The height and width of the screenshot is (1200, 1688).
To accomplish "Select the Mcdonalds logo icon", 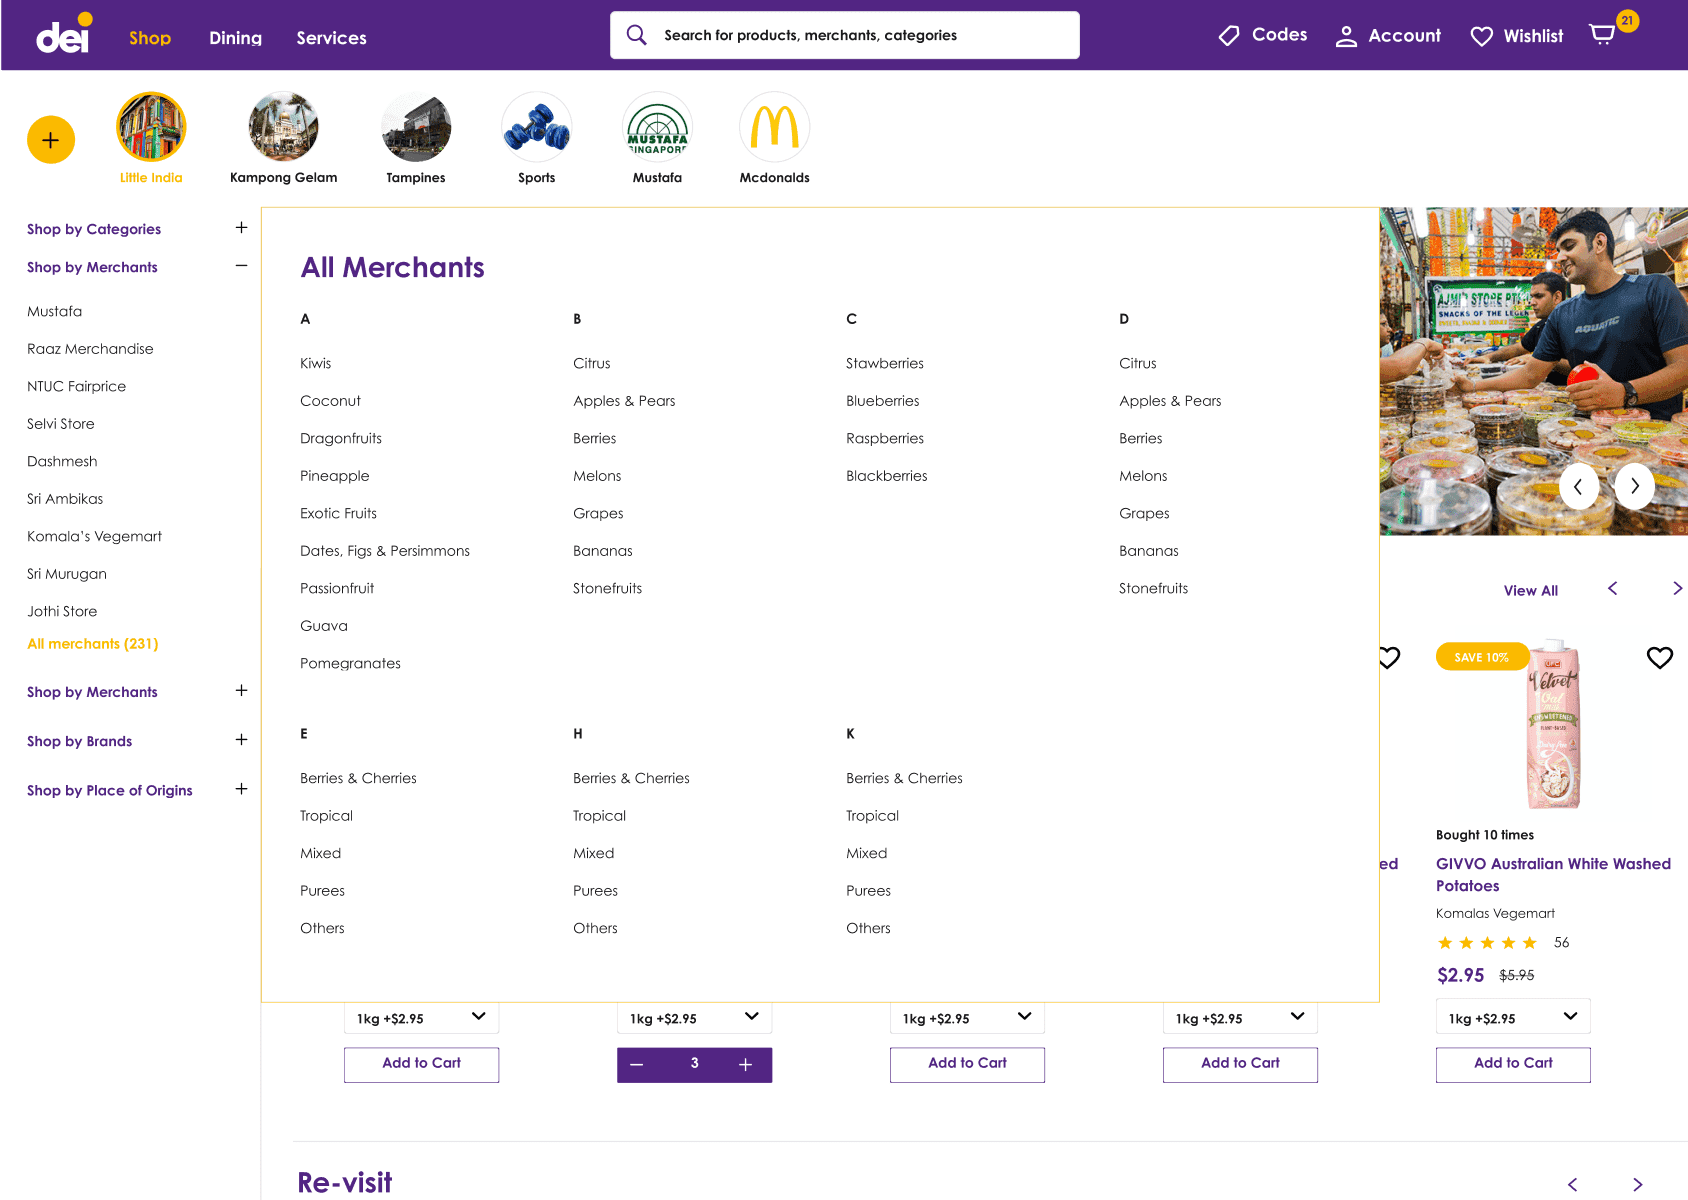I will (x=774, y=127).
